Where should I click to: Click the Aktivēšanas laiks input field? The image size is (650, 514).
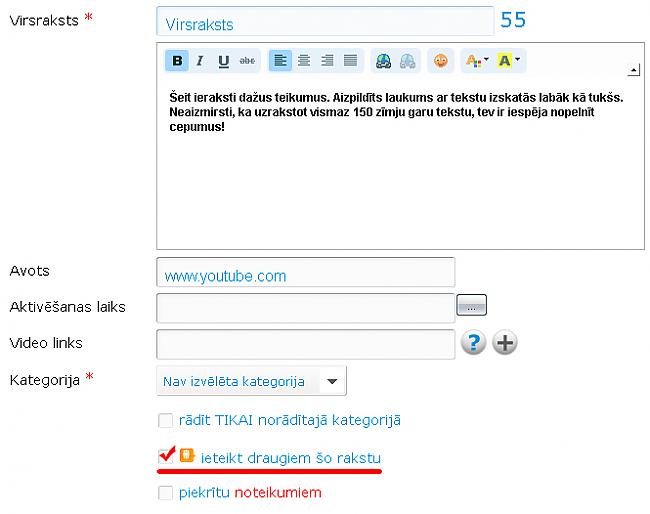pos(306,308)
